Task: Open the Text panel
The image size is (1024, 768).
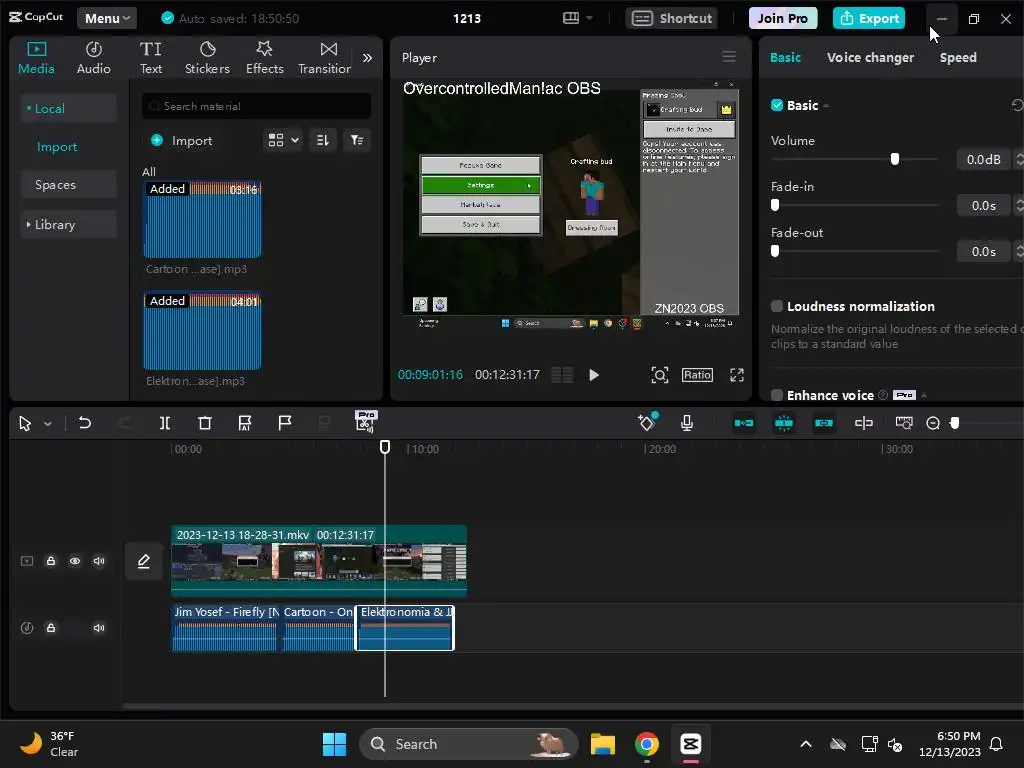Action: (x=151, y=57)
